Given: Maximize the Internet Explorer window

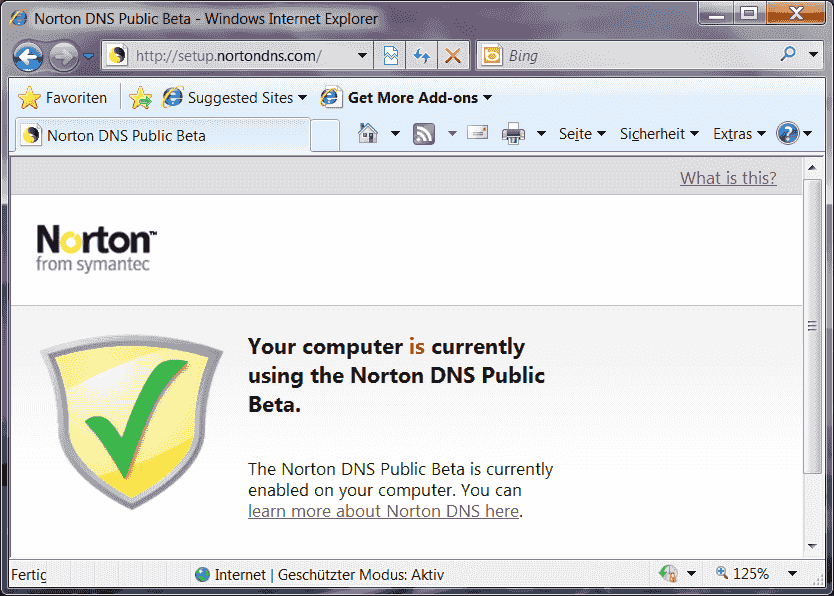Looking at the screenshot, I should [749, 13].
